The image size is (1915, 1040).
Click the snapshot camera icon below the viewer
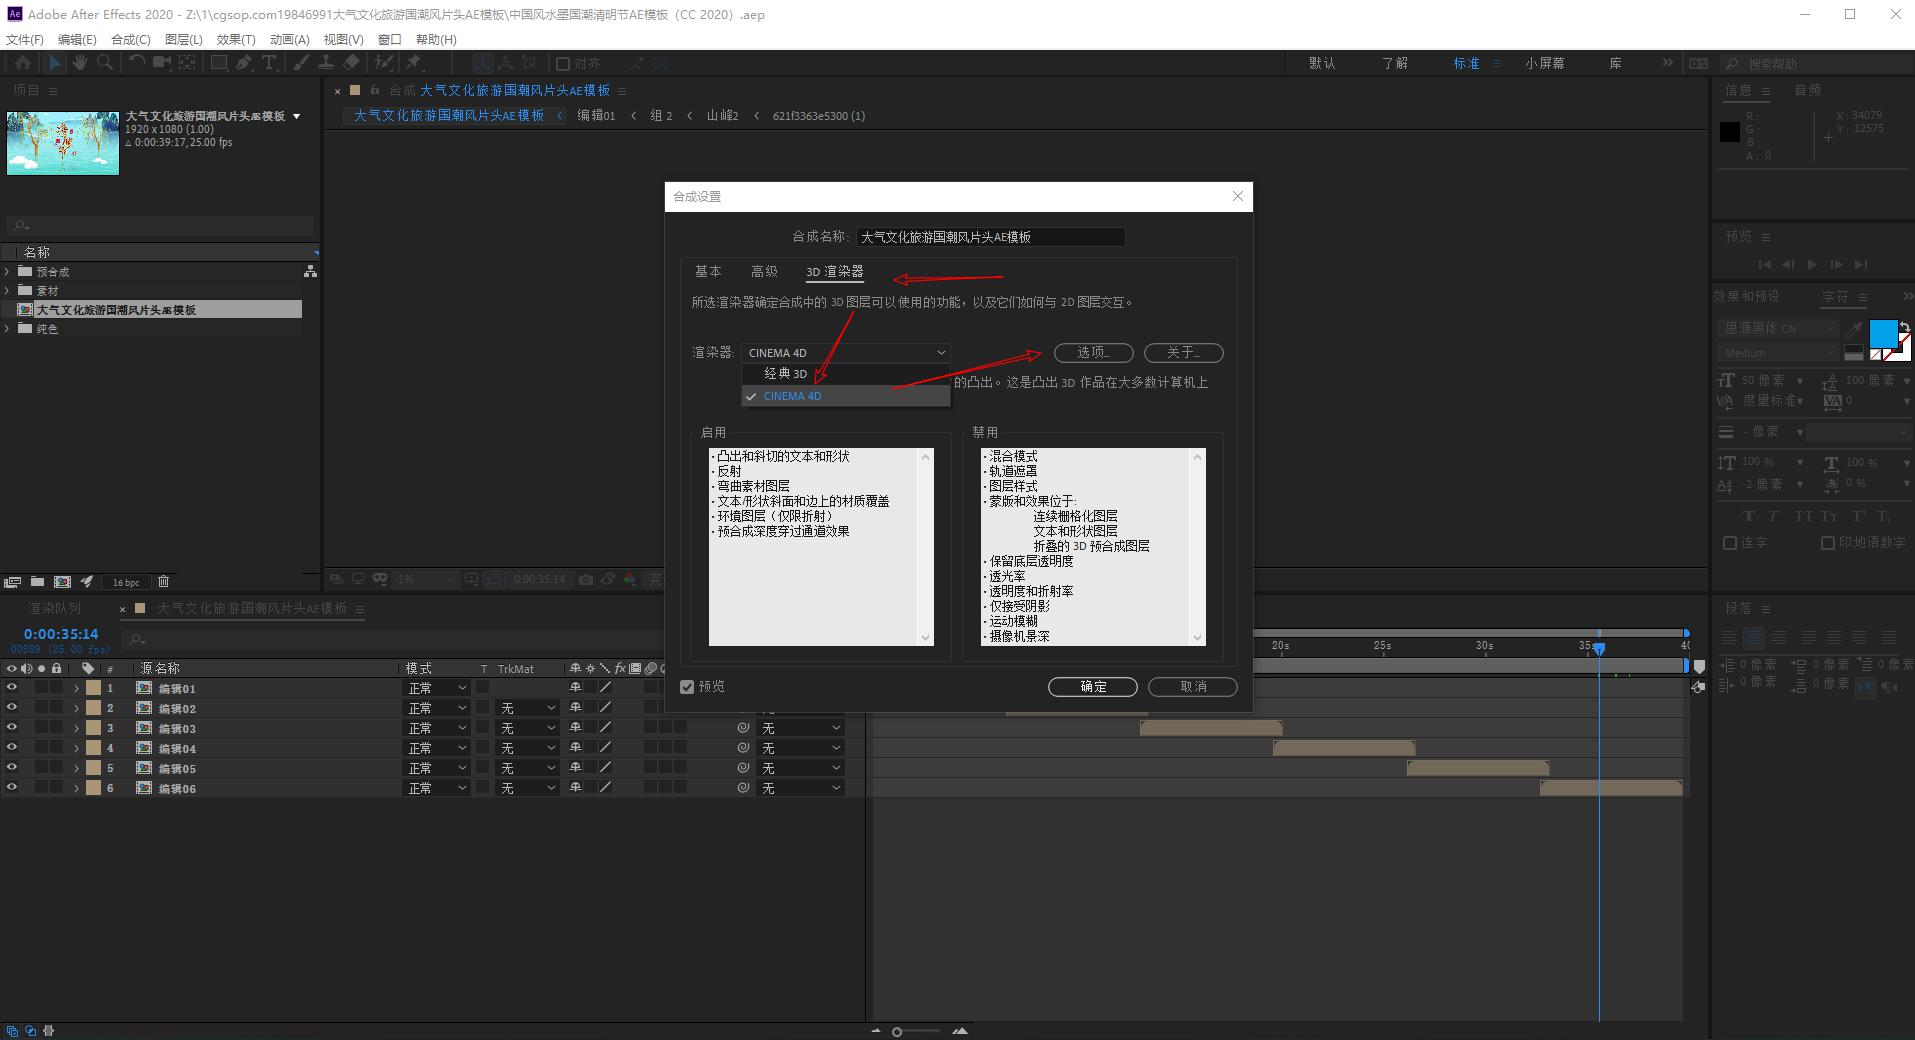[x=584, y=579]
